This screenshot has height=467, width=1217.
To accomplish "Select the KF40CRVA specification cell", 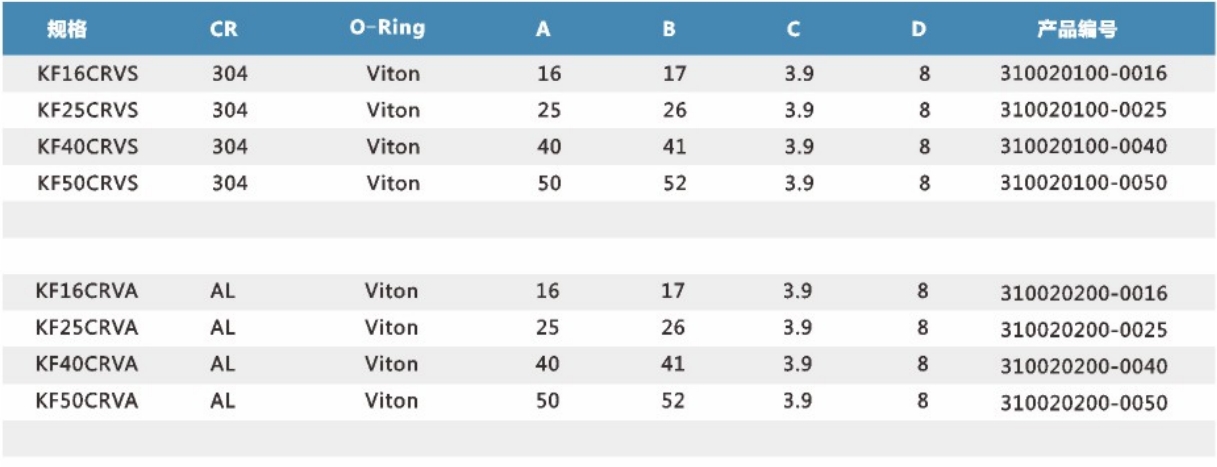I will (87, 364).
